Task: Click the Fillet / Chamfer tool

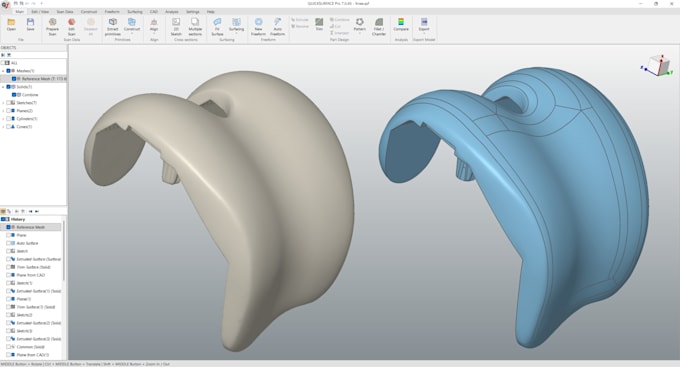Action: (379, 26)
